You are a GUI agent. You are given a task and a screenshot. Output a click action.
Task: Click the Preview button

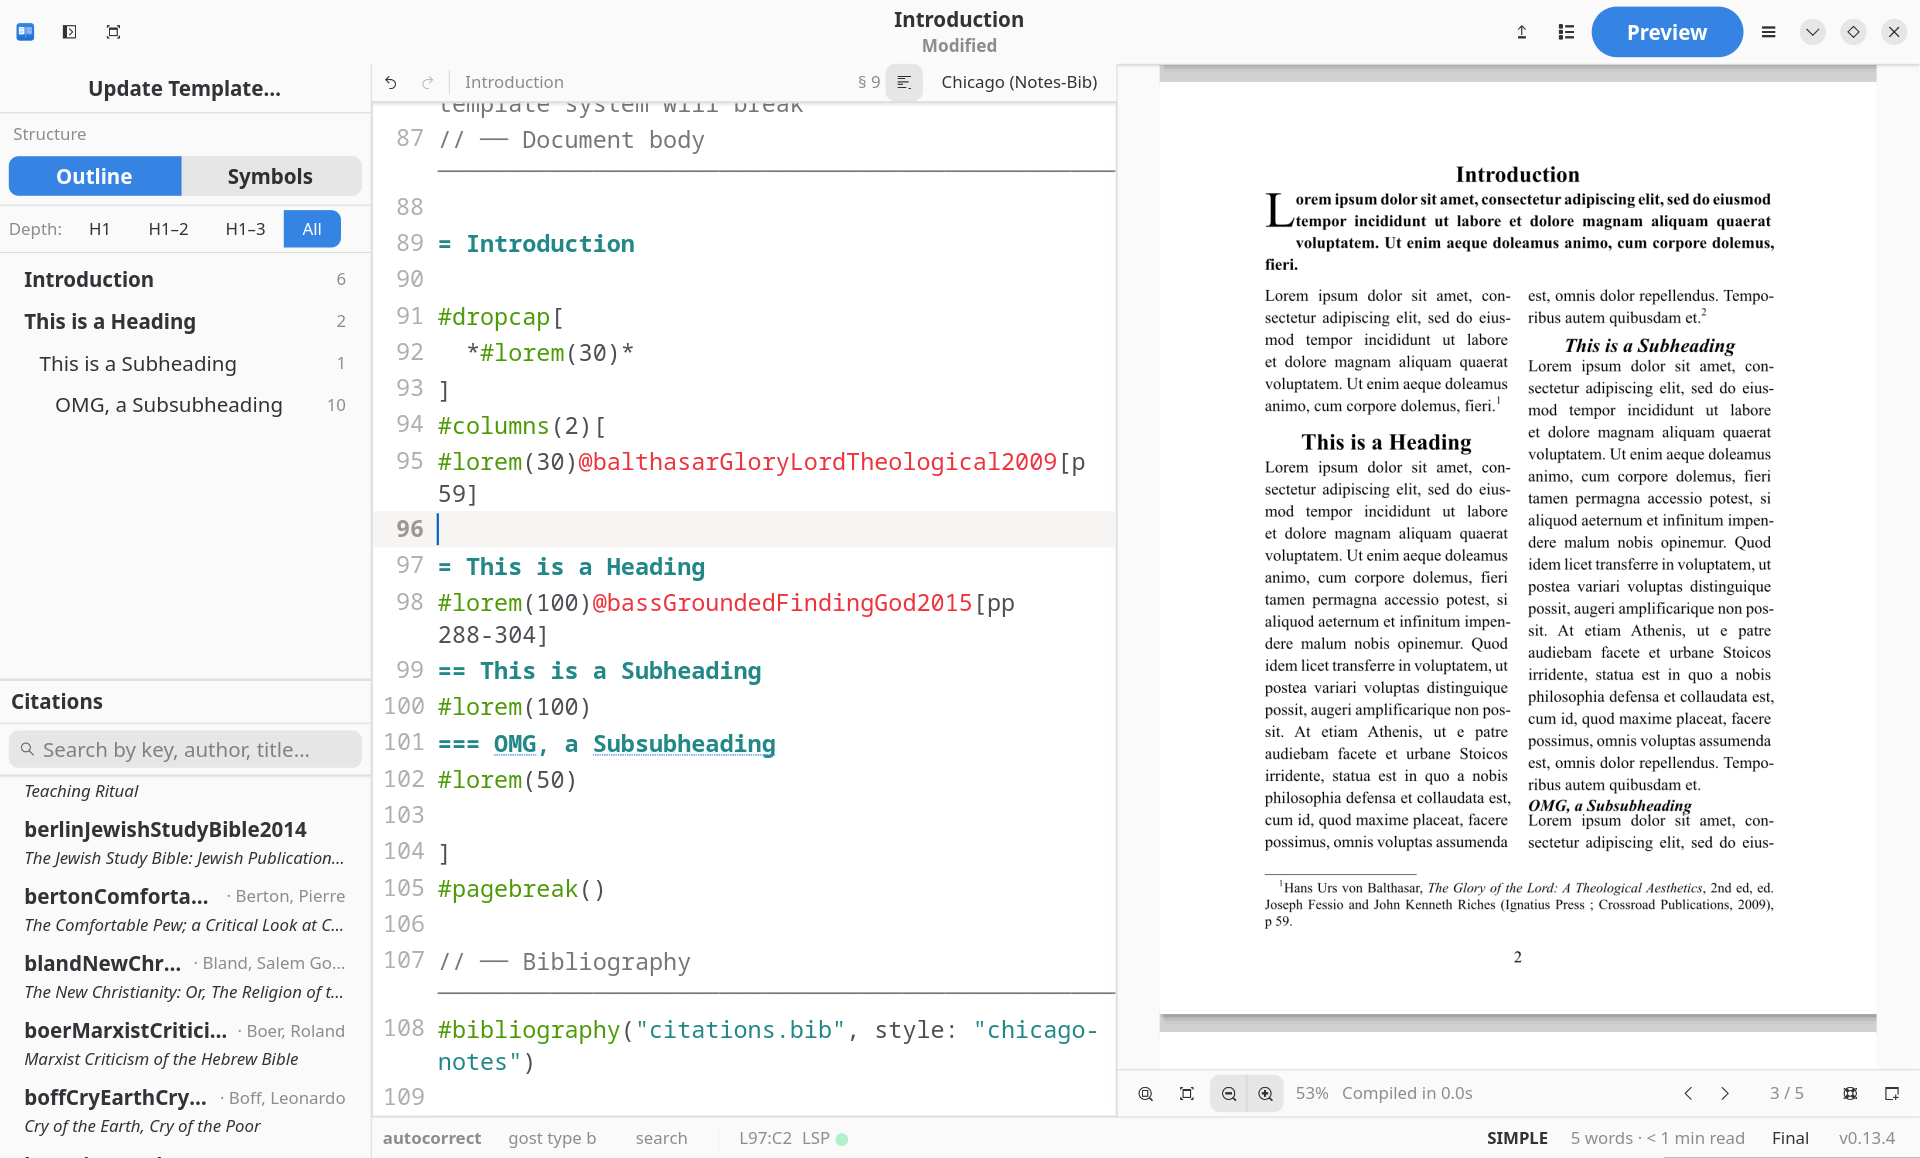(x=1667, y=32)
